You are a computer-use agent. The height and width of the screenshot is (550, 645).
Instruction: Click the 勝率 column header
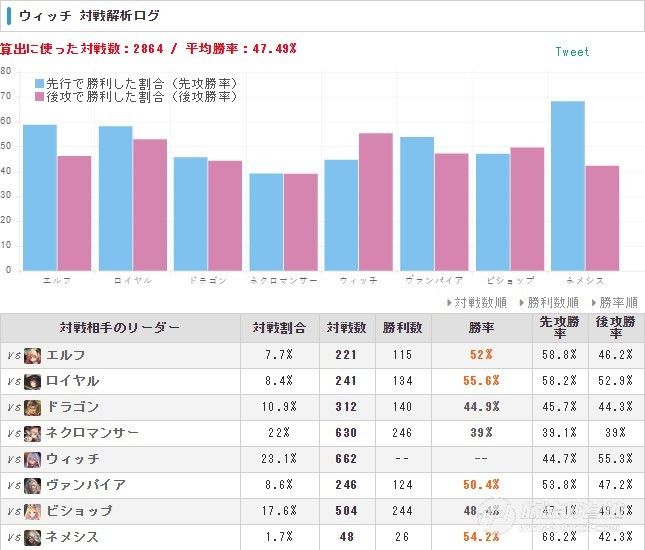[482, 328]
